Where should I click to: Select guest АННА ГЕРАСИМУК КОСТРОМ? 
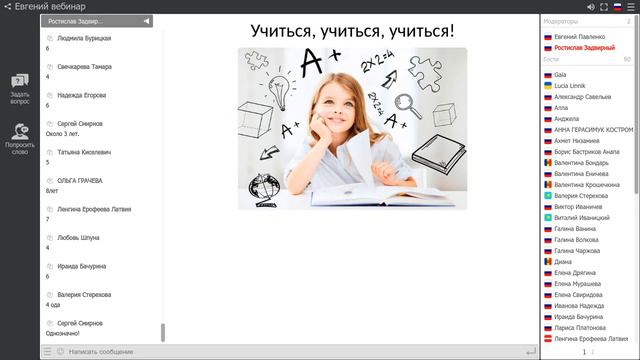coord(593,130)
